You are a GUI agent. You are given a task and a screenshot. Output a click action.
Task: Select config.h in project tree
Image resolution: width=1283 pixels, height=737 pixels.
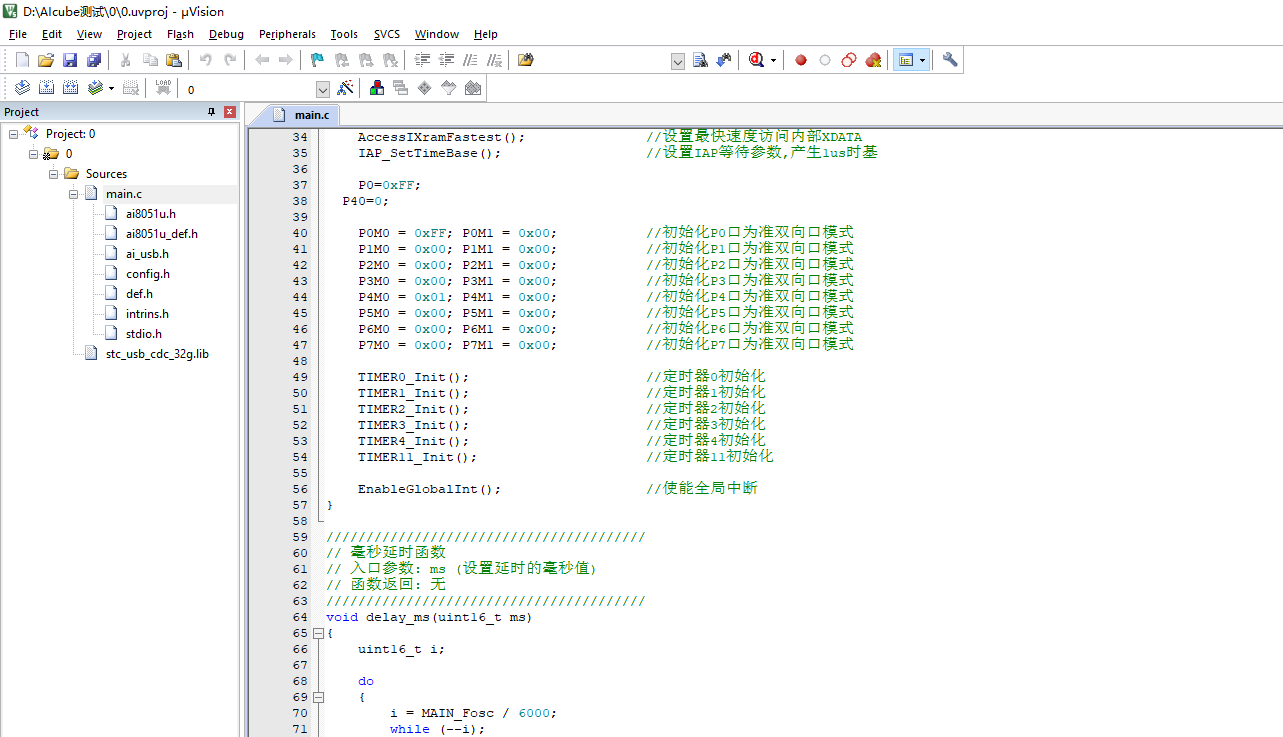[x=147, y=274]
